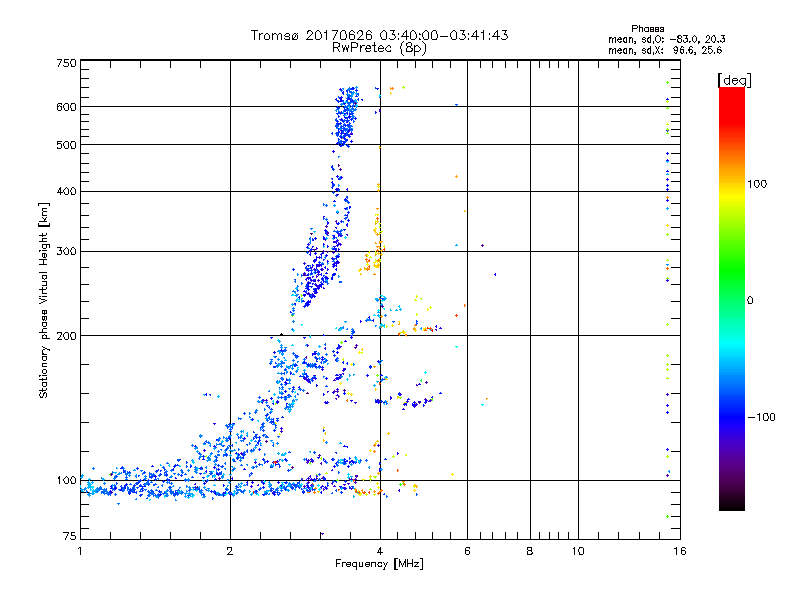
Task: Click the dense blue cluster above 600 km
Action: click(346, 116)
